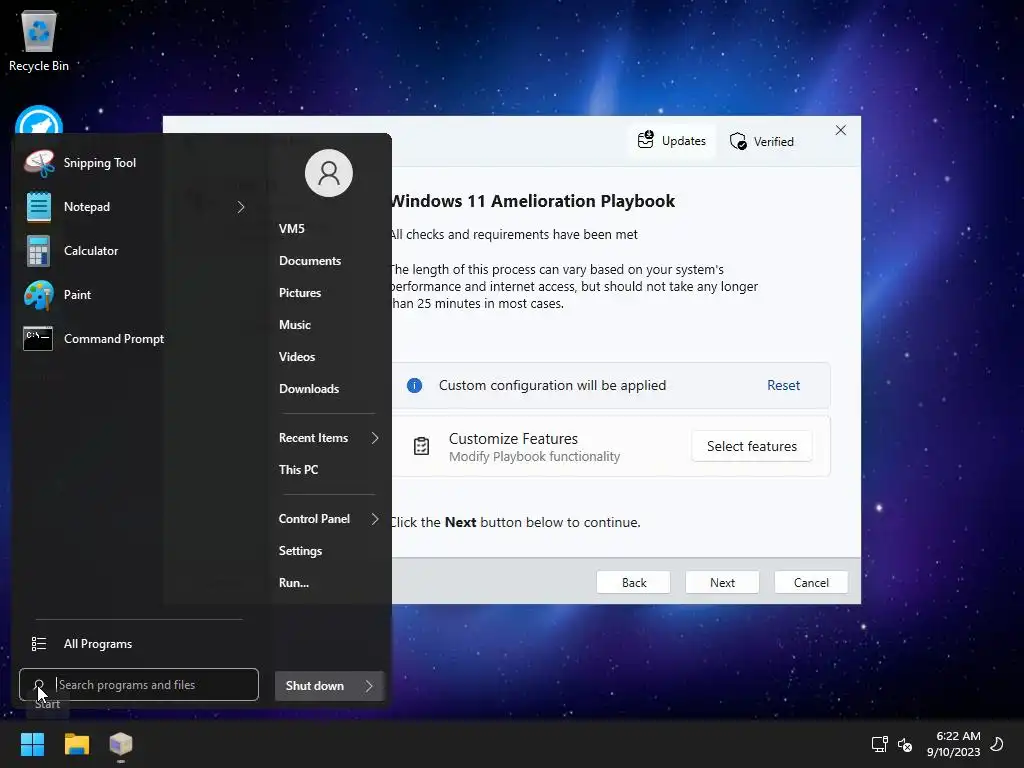Viewport: 1024px width, 768px height.
Task: Click the Reset link
Action: [x=783, y=385]
